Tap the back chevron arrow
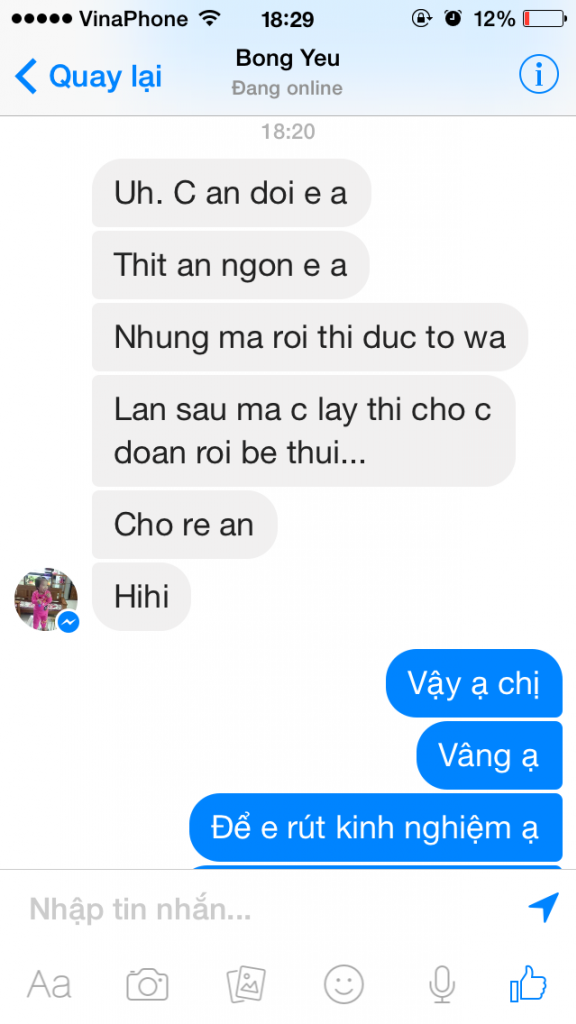This screenshot has width=576, height=1024. click(x=26, y=76)
